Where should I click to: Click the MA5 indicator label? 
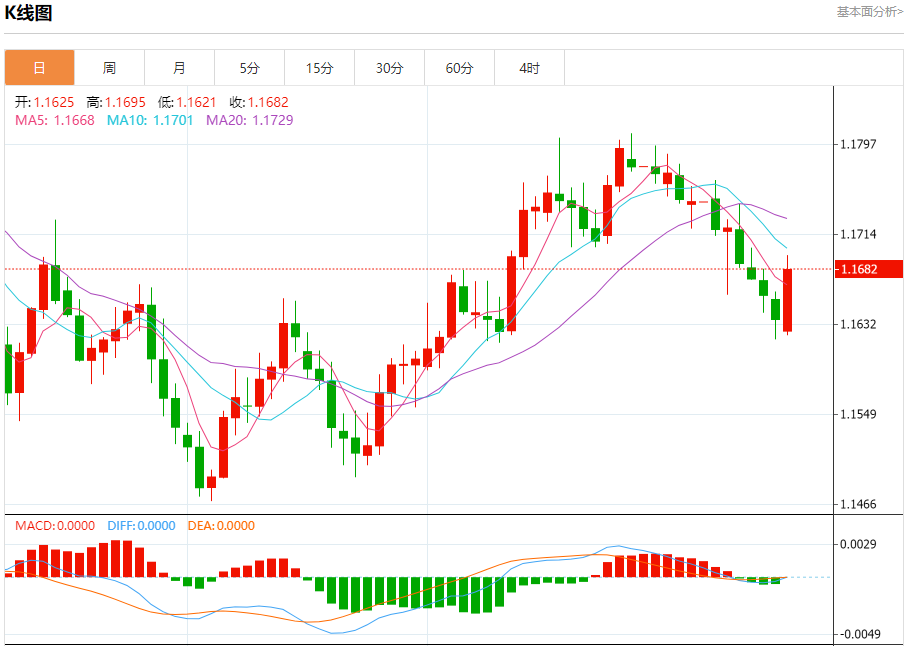pos(54,120)
